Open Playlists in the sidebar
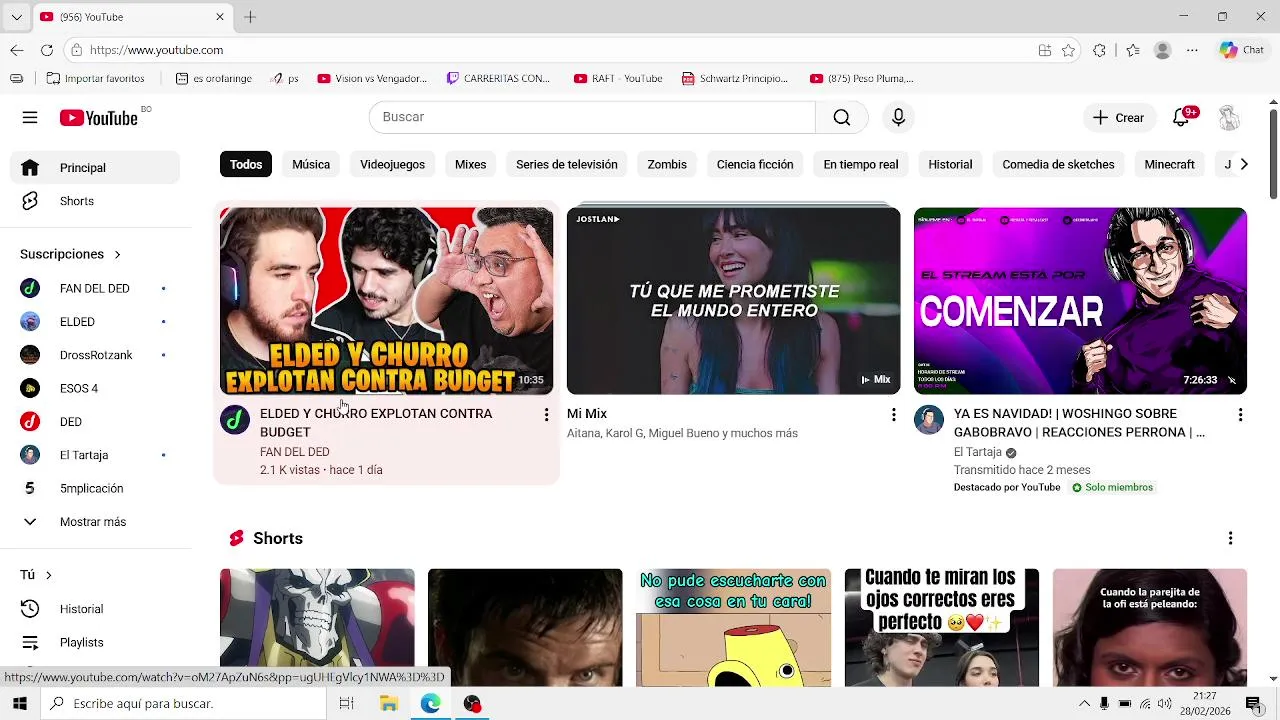The height and width of the screenshot is (720, 1280). tap(95, 642)
